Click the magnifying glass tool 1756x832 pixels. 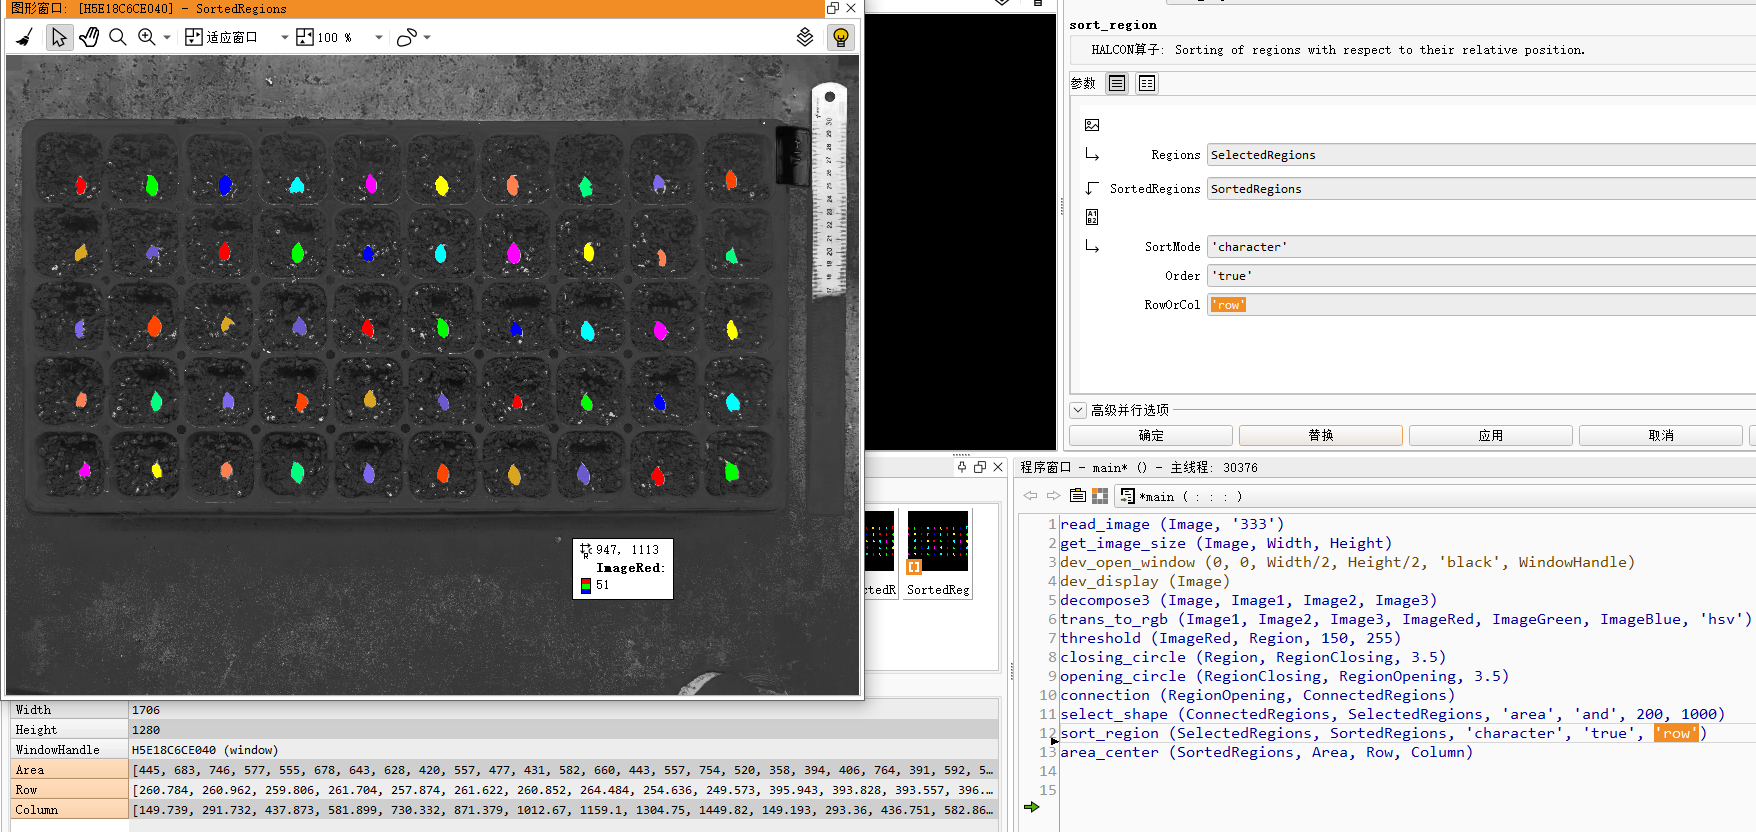[117, 38]
